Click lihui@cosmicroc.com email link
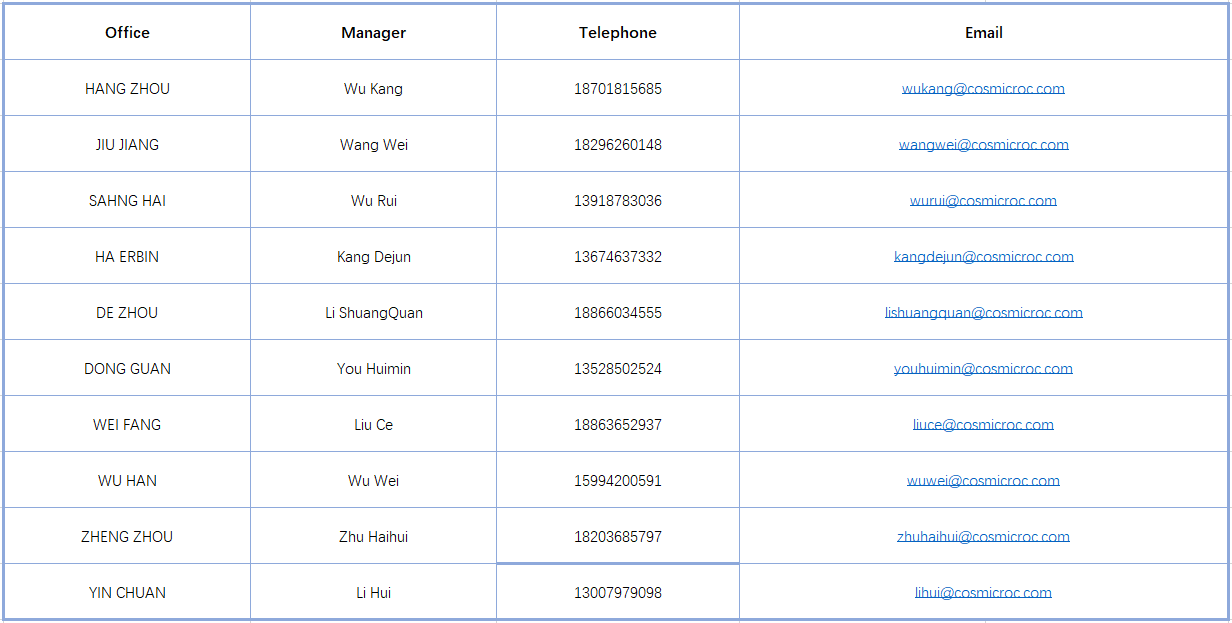 tap(983, 592)
